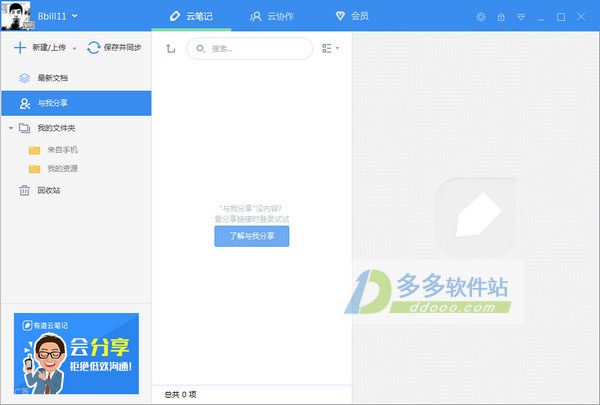
Task: Click the go-up-one-level arrow icon
Action: click(170, 49)
